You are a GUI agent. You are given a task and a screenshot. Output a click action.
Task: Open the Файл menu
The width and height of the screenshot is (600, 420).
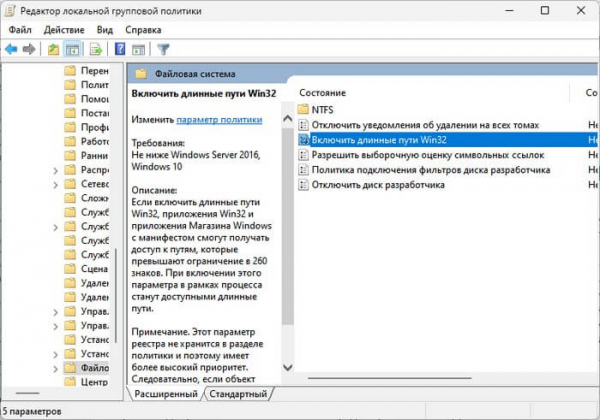[x=20, y=30]
